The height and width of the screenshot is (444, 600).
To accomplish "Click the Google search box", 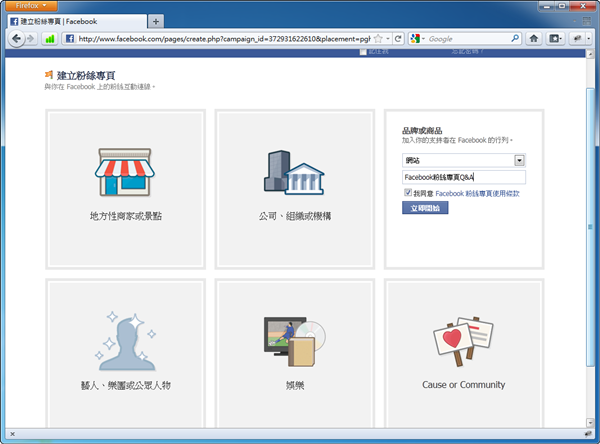I will (x=469, y=39).
